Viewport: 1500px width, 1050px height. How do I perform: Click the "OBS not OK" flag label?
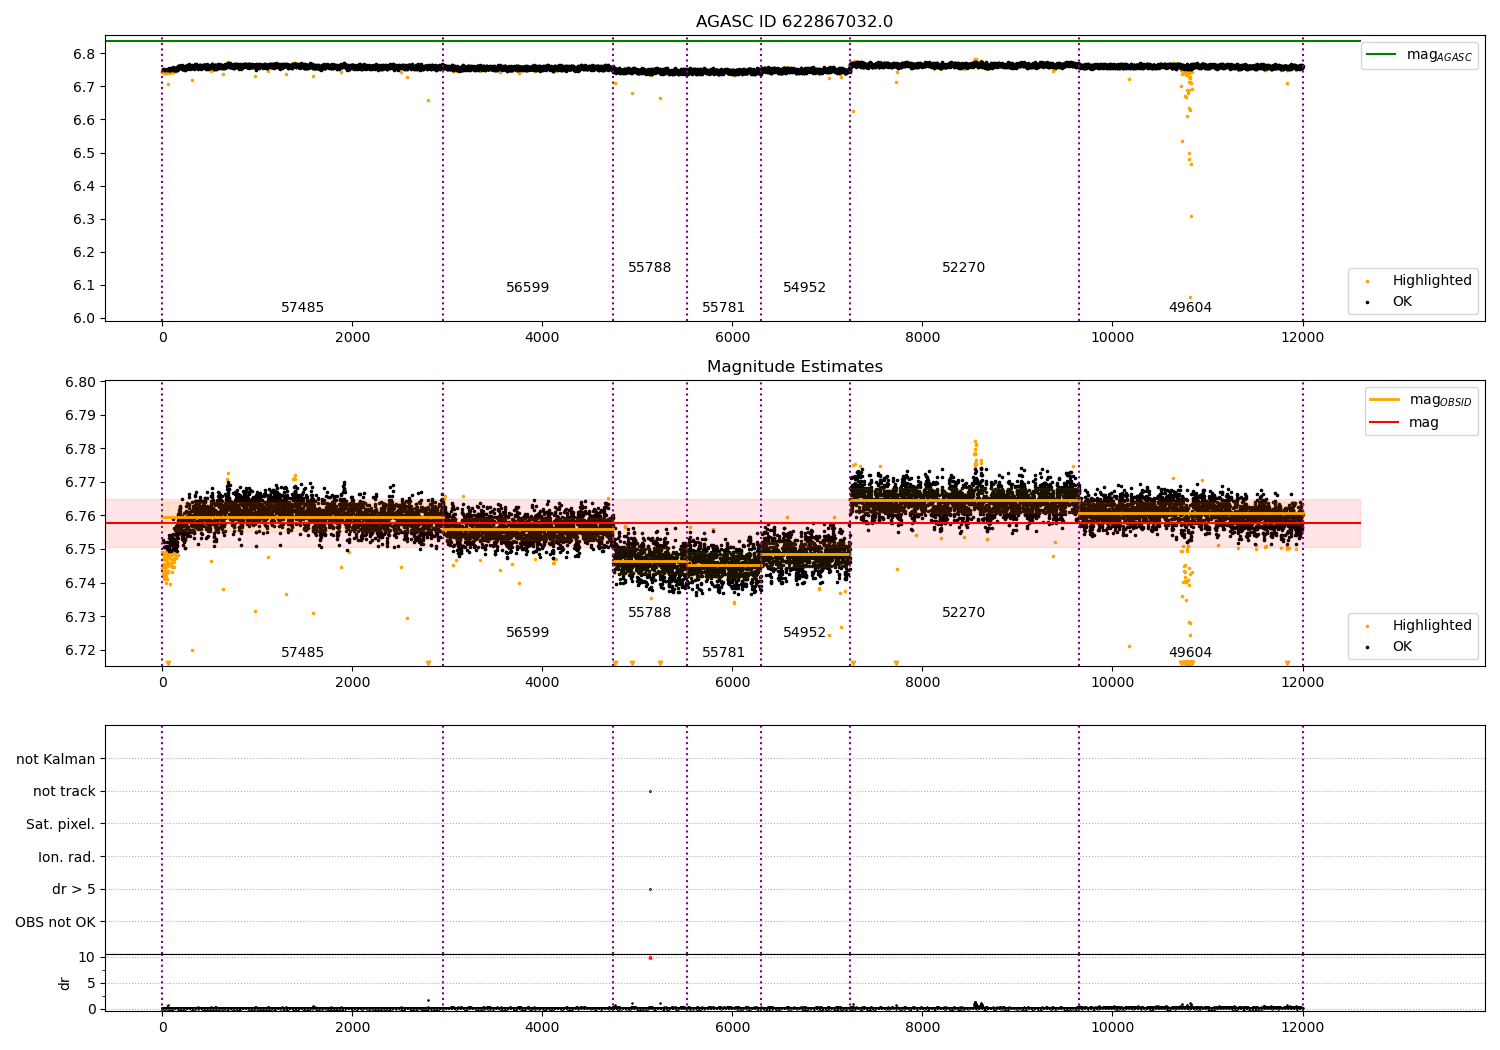[x=56, y=922]
